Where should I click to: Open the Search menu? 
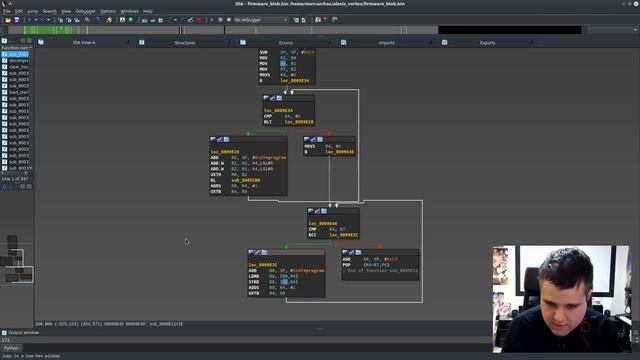pos(49,11)
